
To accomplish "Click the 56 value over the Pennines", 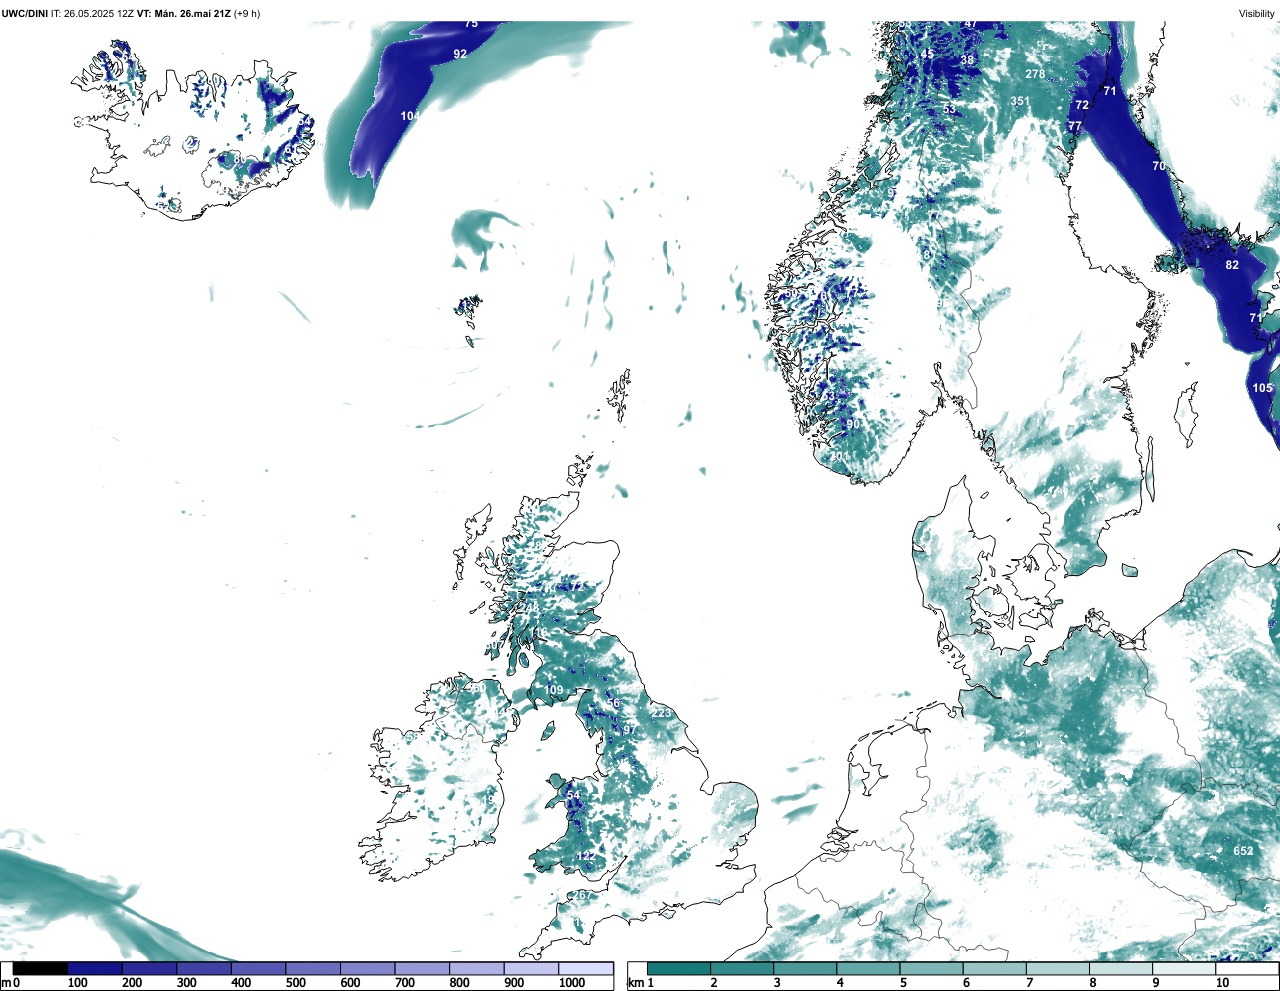I will [613, 704].
